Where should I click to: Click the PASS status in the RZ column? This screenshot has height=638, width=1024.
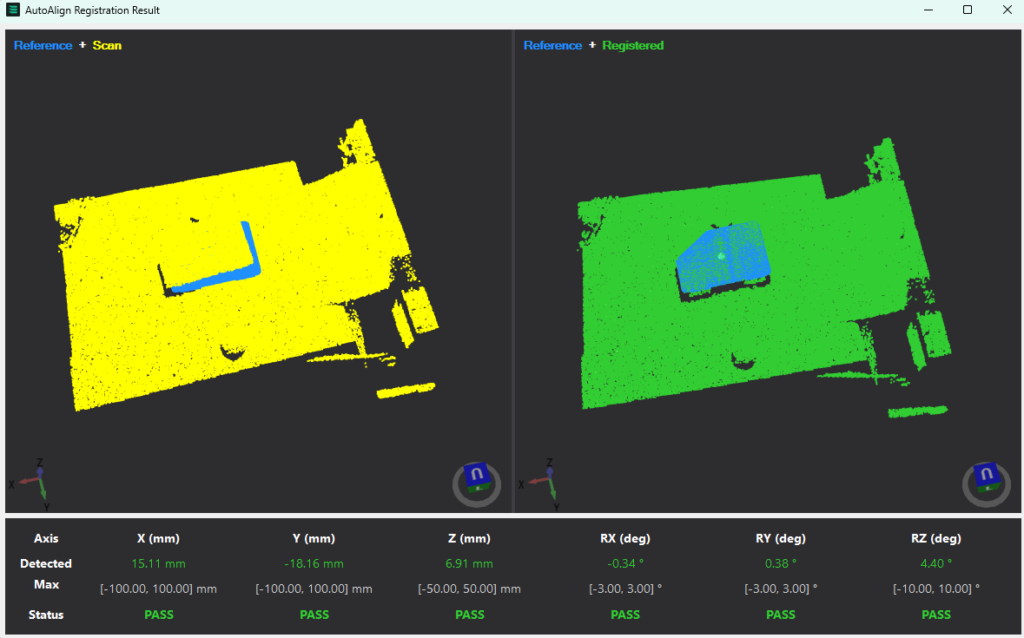click(936, 614)
